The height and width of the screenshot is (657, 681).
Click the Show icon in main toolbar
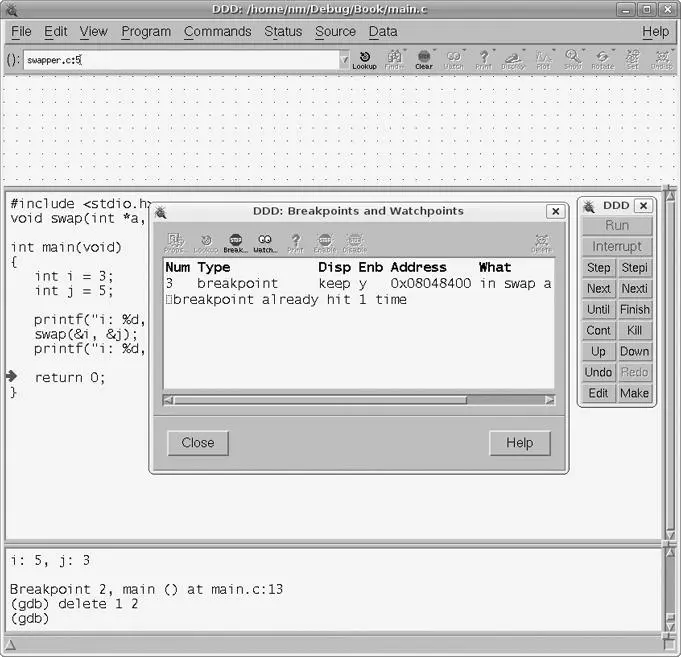573,59
